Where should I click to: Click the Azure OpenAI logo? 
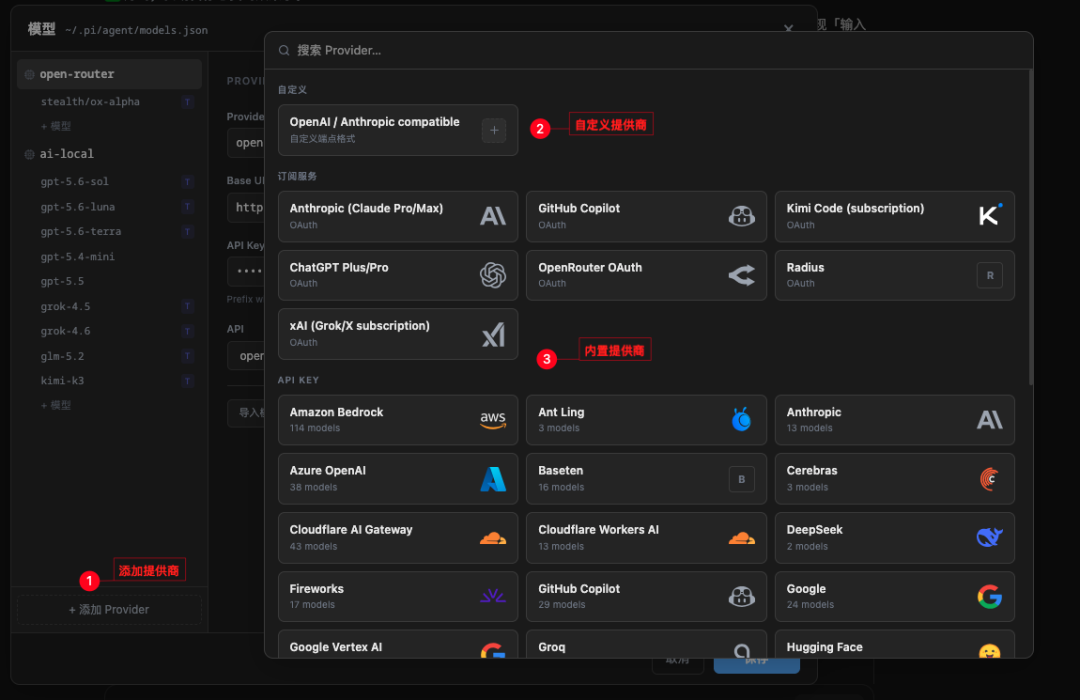tap(493, 479)
